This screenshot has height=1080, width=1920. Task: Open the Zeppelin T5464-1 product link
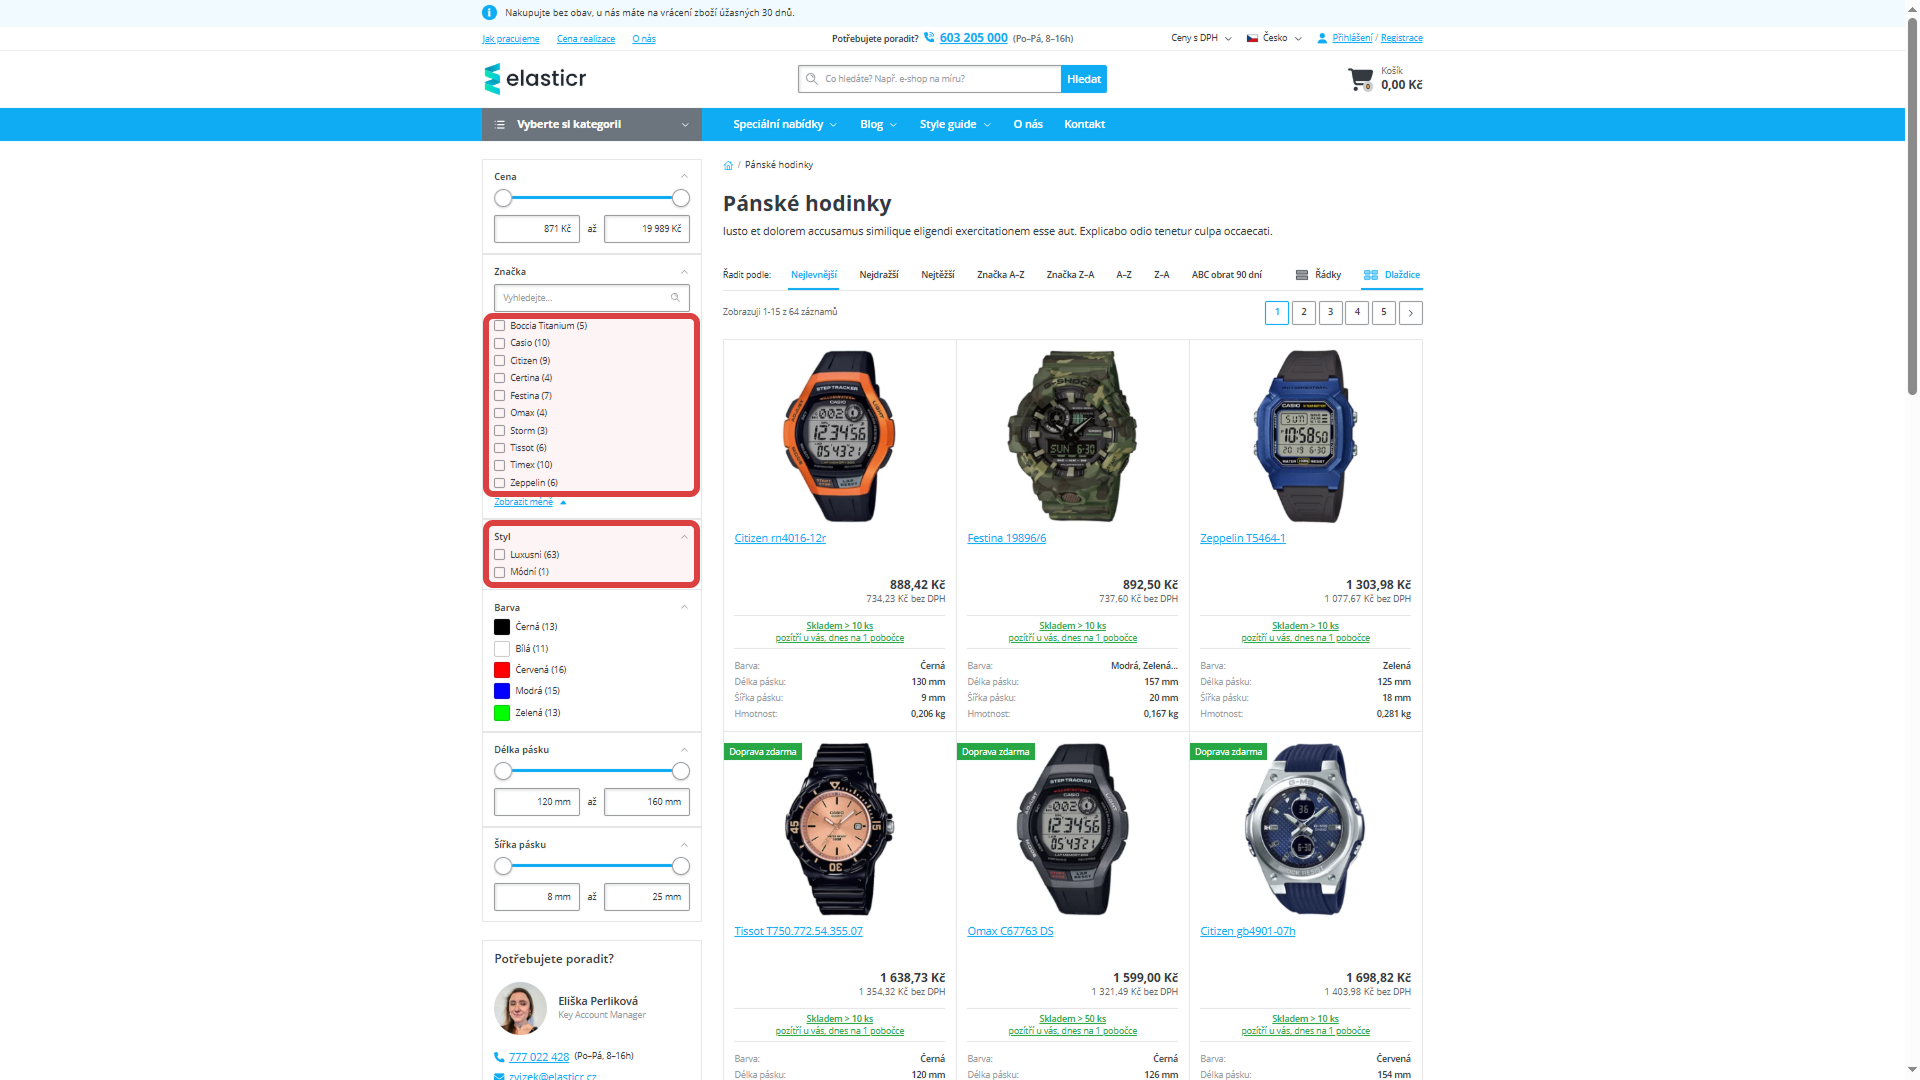[1243, 538]
